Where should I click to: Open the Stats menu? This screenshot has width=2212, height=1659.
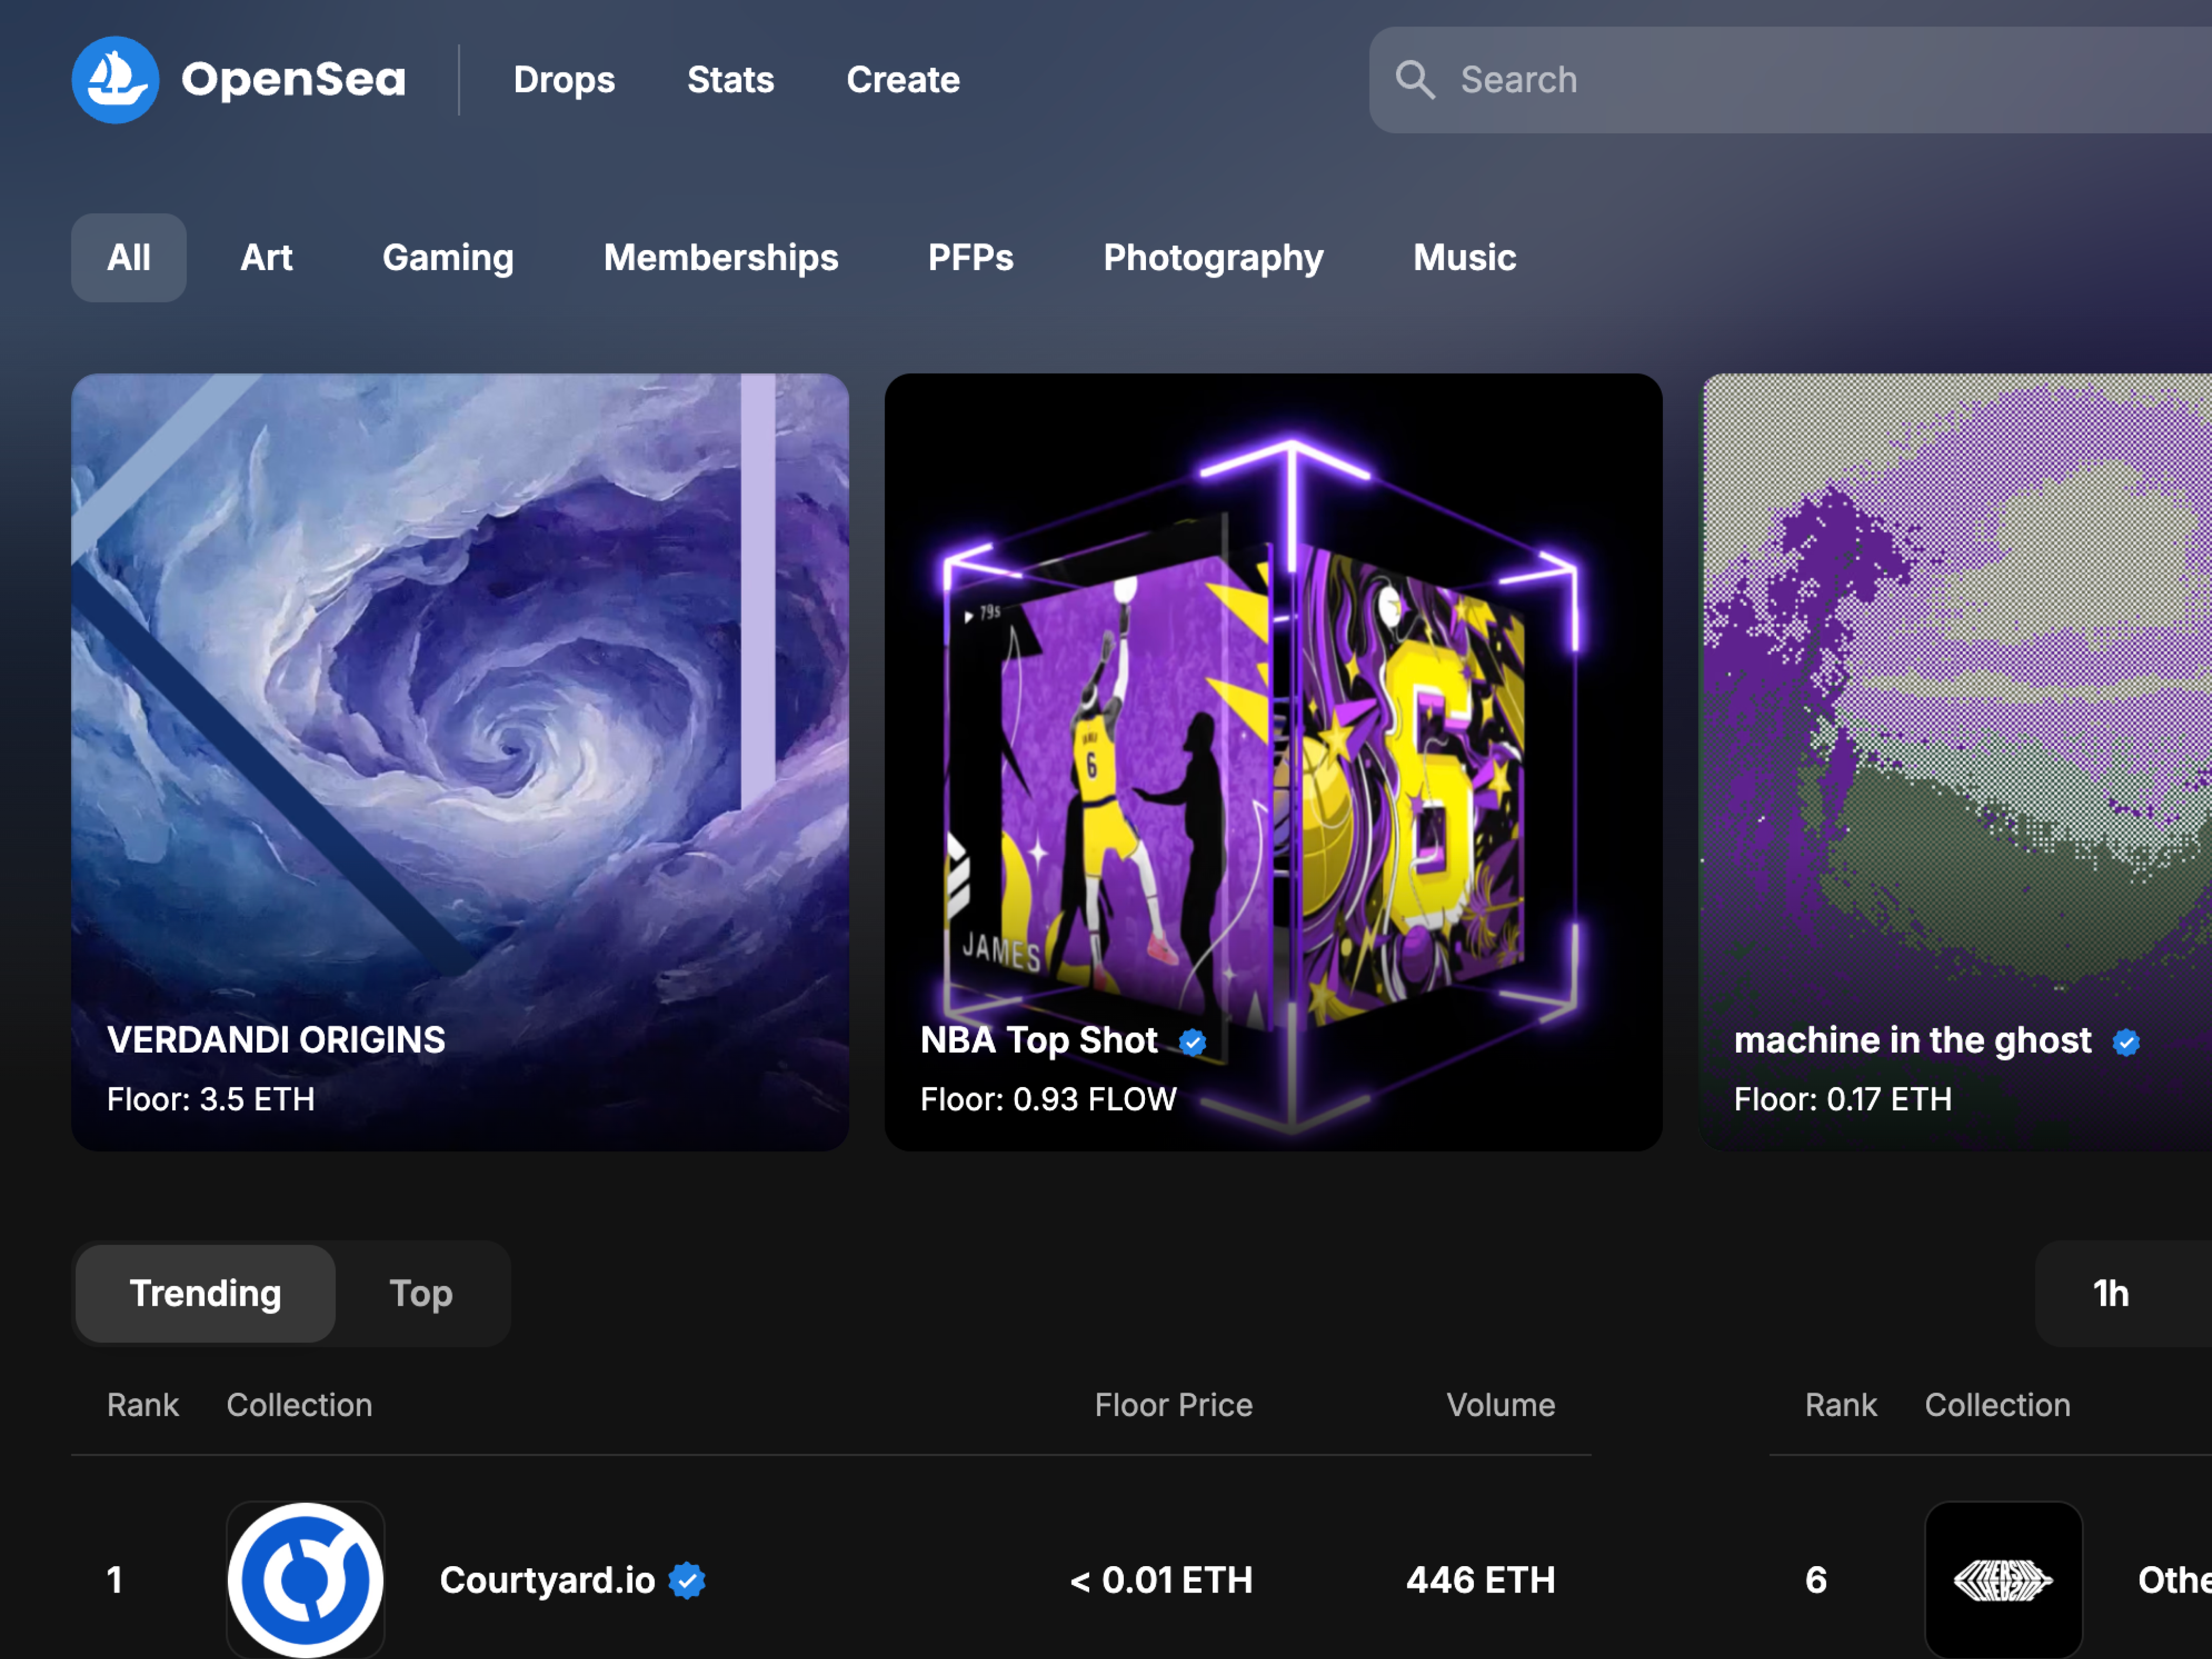pos(730,80)
